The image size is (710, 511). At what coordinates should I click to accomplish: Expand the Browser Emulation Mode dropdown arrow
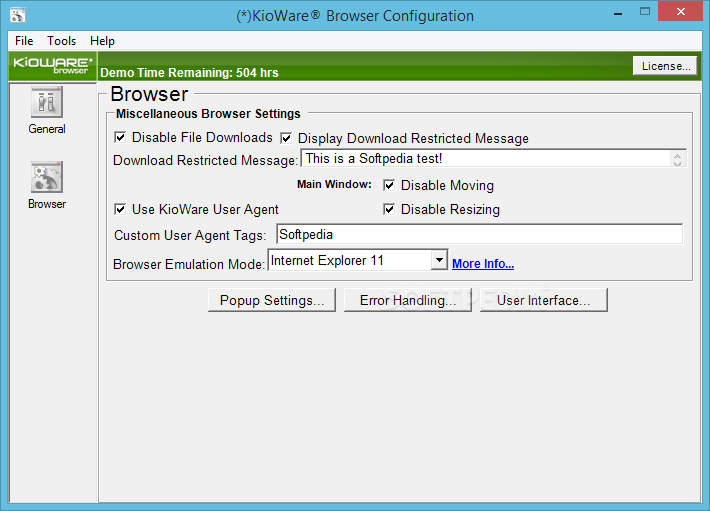click(x=439, y=260)
